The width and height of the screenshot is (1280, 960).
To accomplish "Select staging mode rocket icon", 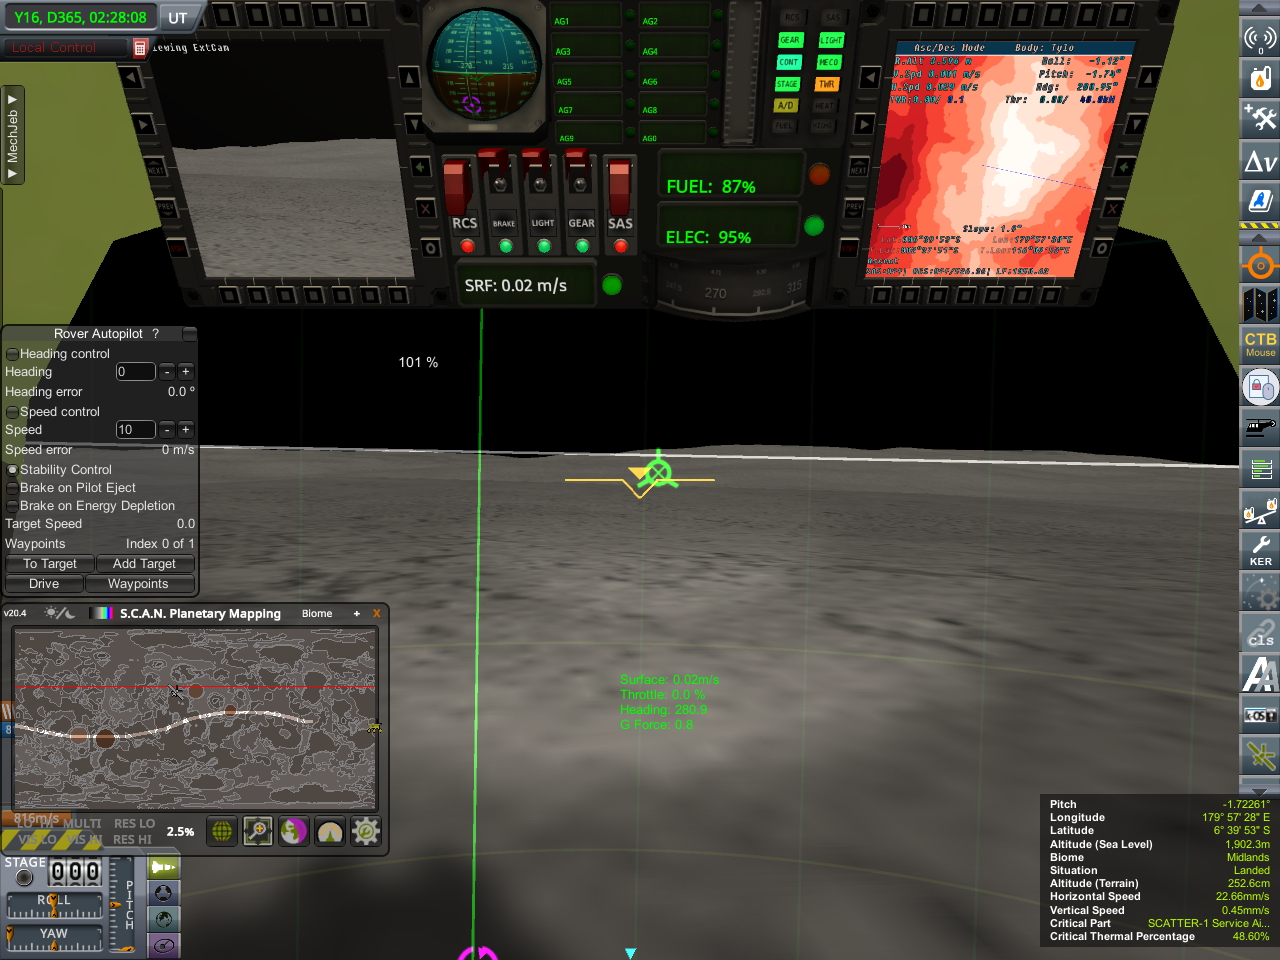I will 164,867.
